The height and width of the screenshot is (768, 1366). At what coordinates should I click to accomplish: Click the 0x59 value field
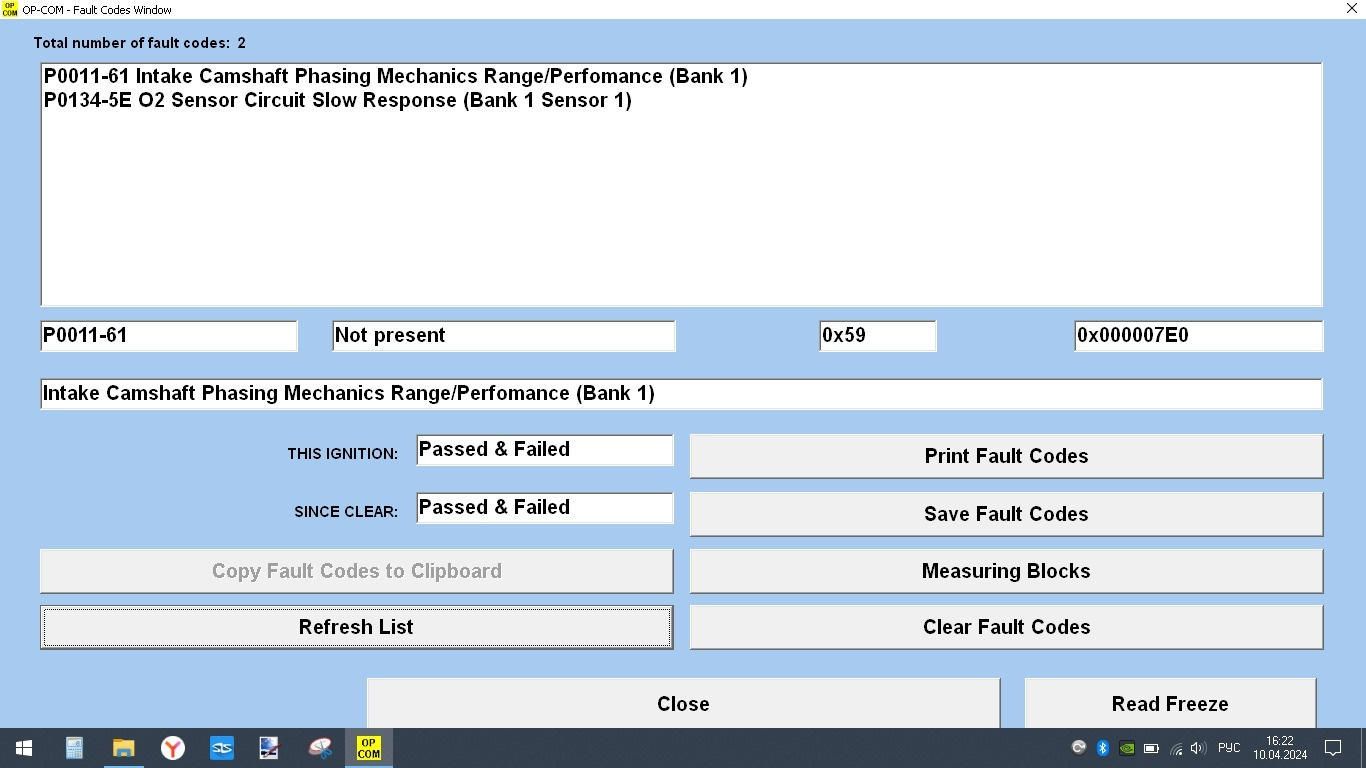(x=878, y=336)
